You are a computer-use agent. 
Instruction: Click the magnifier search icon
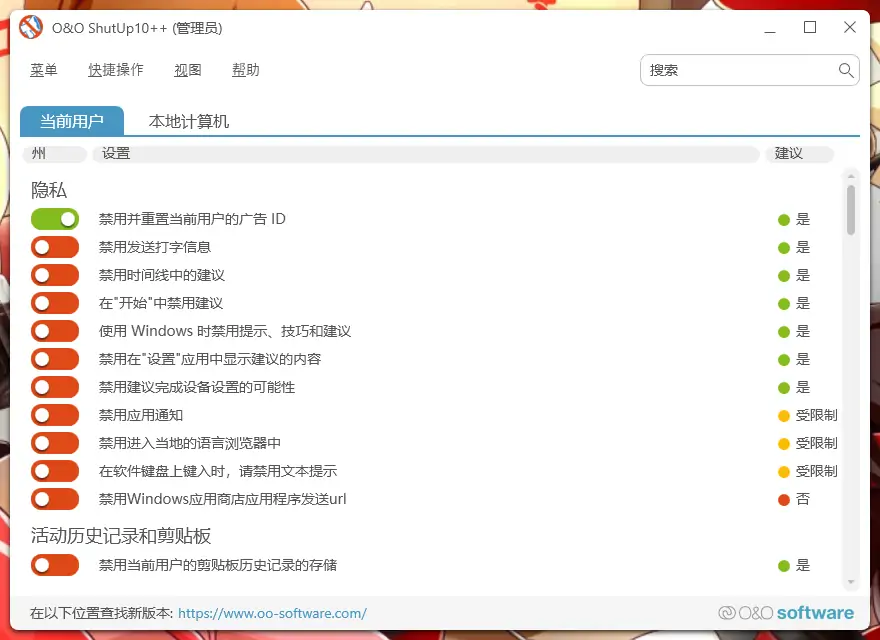pos(846,70)
